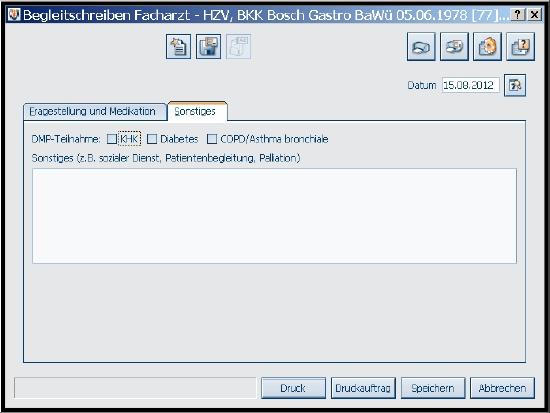Viewport: 550px width, 413px height.
Task: Click the icon next to Datum field
Action: pos(515,85)
